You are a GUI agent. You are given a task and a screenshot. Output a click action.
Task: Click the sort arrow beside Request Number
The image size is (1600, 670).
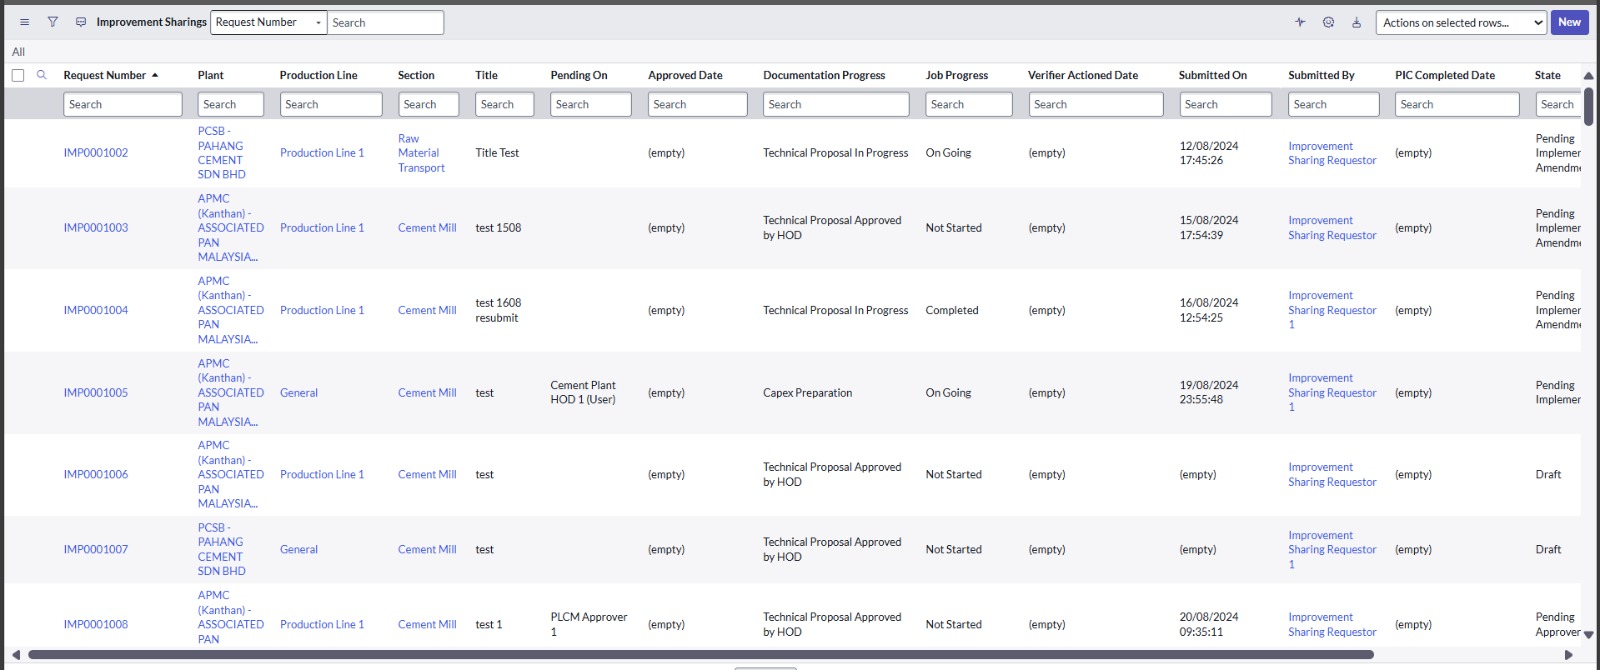coord(155,75)
